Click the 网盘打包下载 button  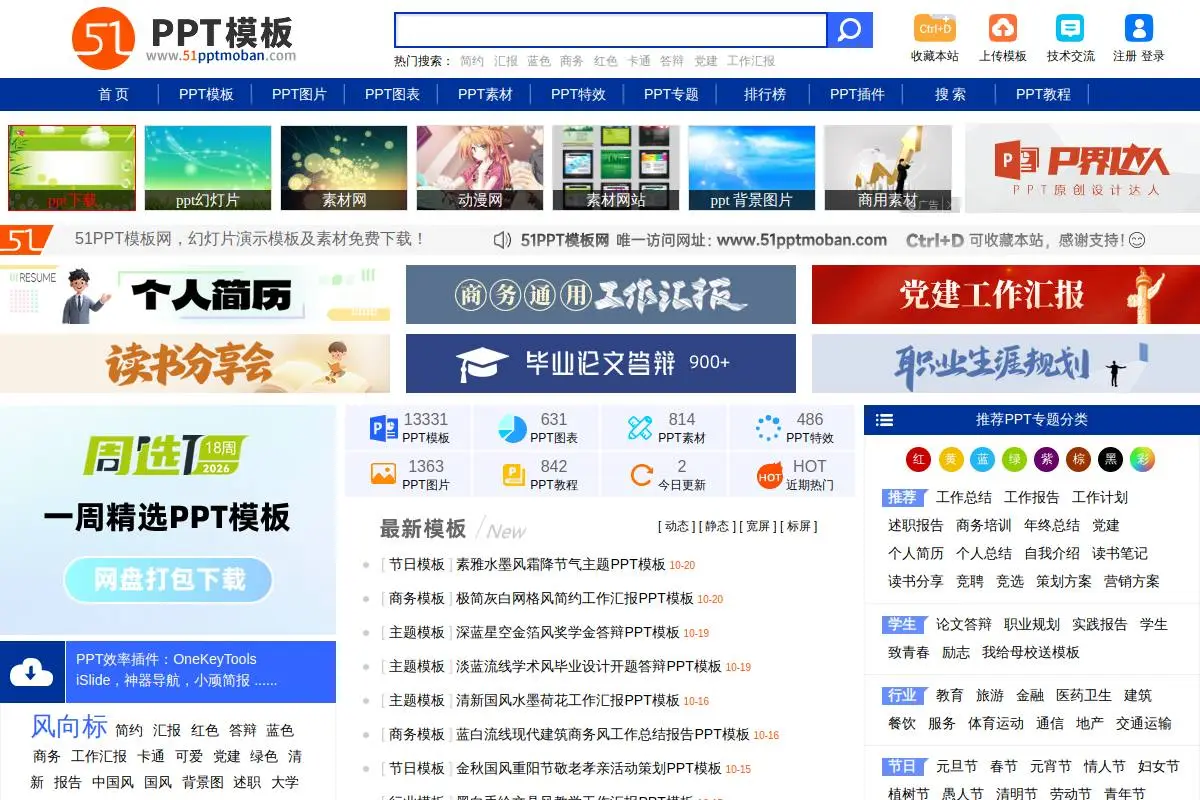pyautogui.click(x=169, y=579)
